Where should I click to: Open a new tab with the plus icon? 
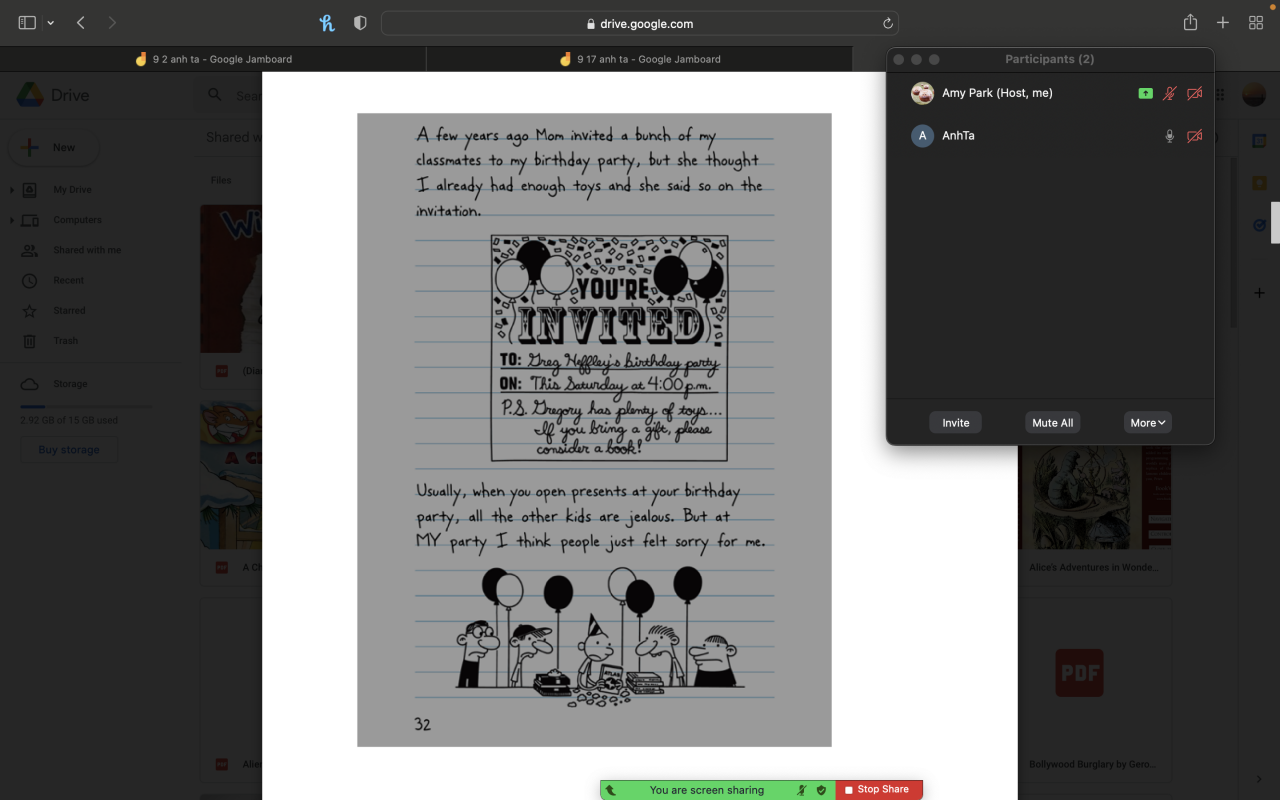[x=1222, y=23]
